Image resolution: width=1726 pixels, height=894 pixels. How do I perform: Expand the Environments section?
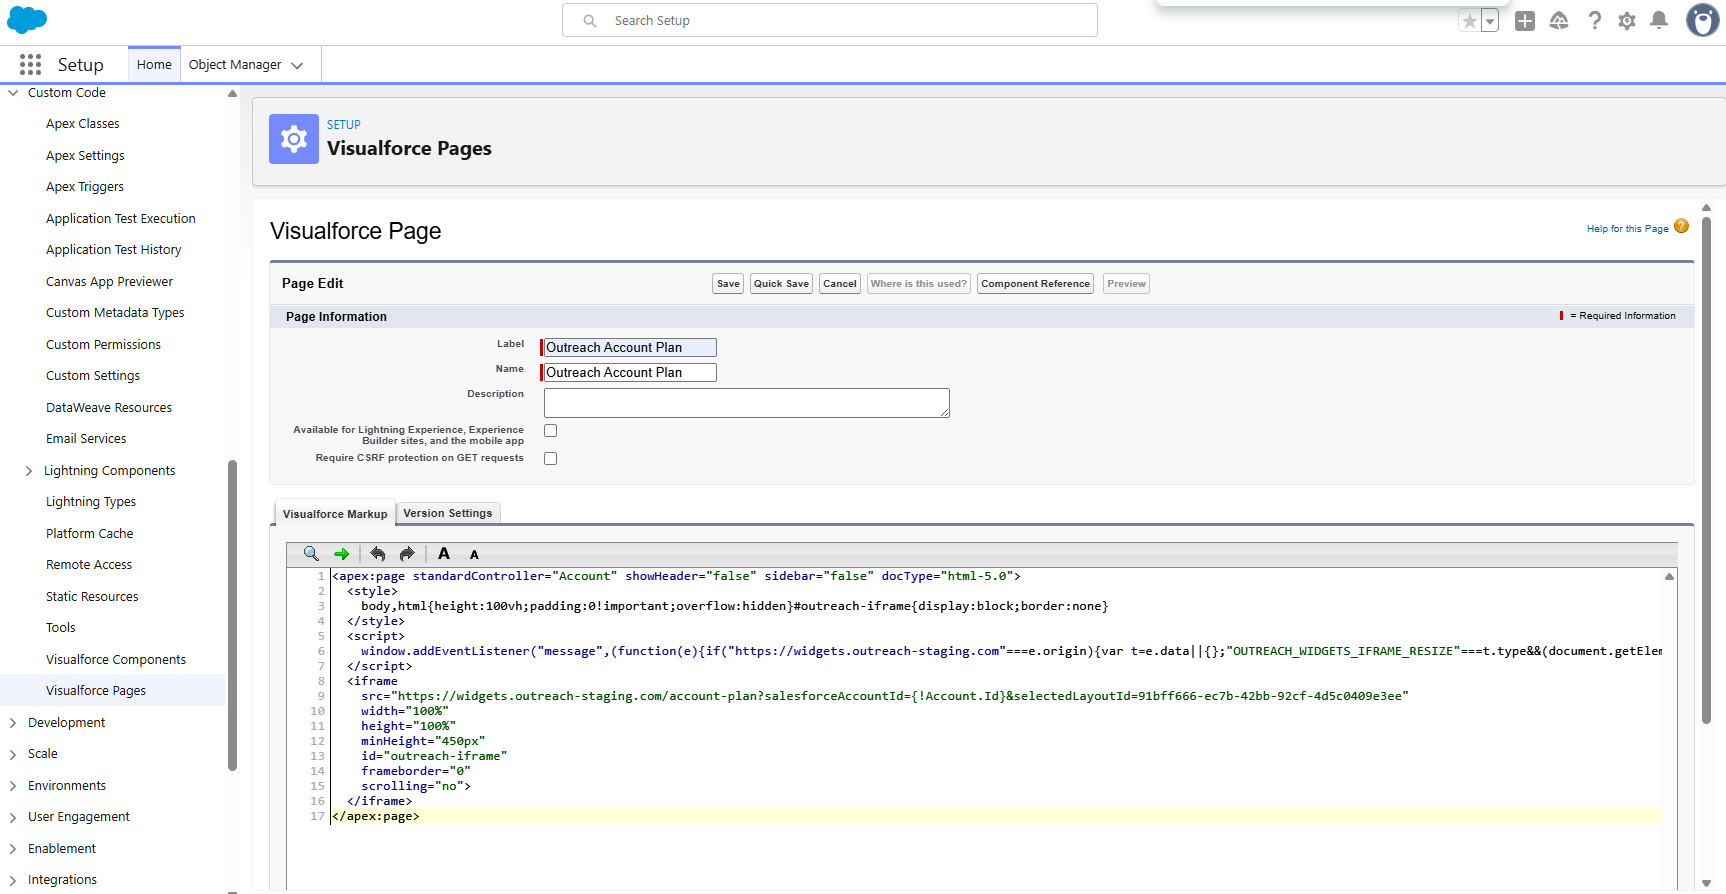click(13, 786)
